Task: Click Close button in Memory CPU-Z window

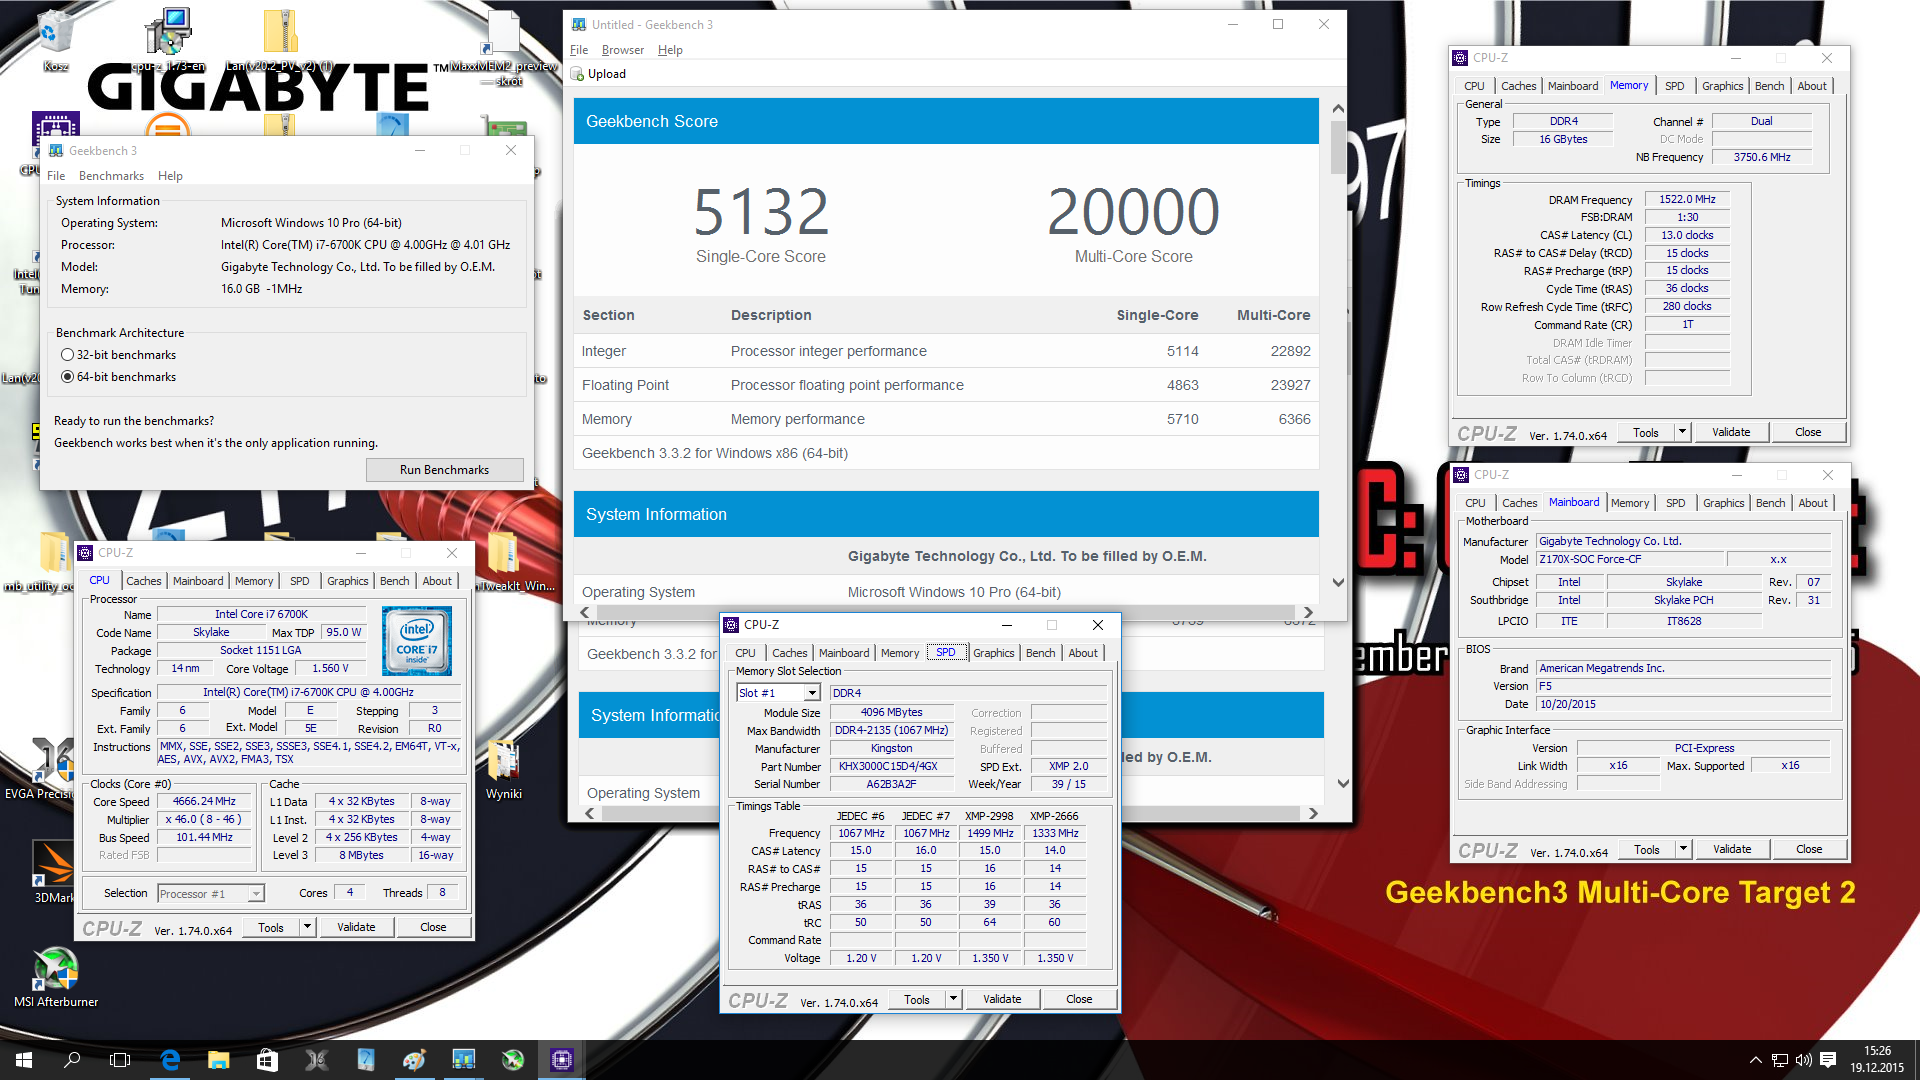Action: pyautogui.click(x=1808, y=432)
